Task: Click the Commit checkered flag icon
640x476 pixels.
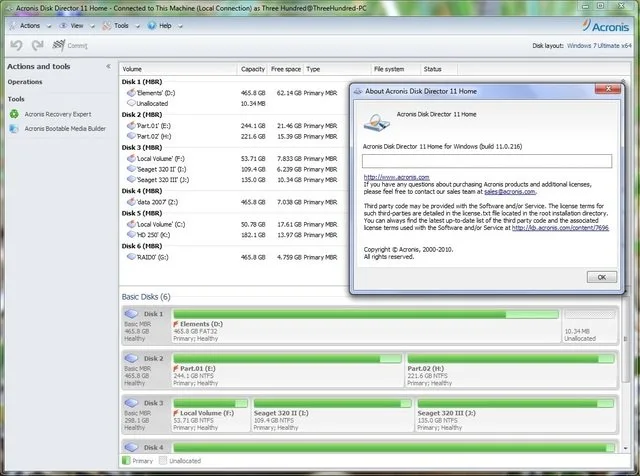Action: 58,45
